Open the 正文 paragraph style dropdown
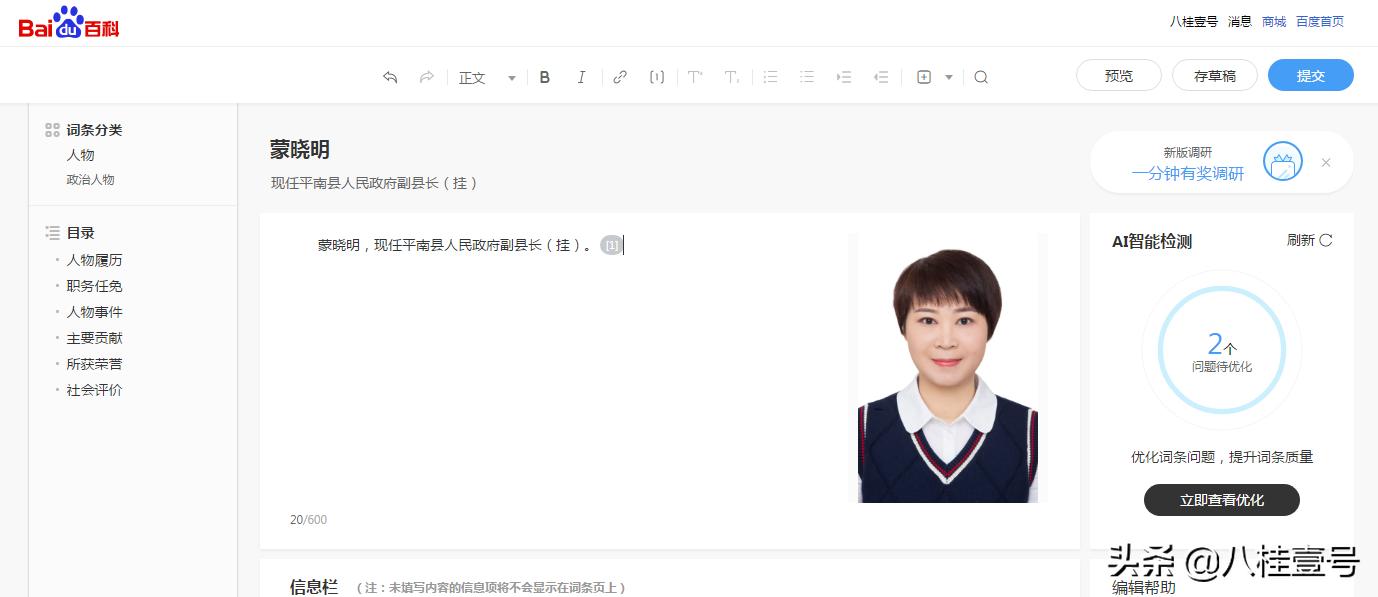Image resolution: width=1378 pixels, height=597 pixels. click(485, 76)
